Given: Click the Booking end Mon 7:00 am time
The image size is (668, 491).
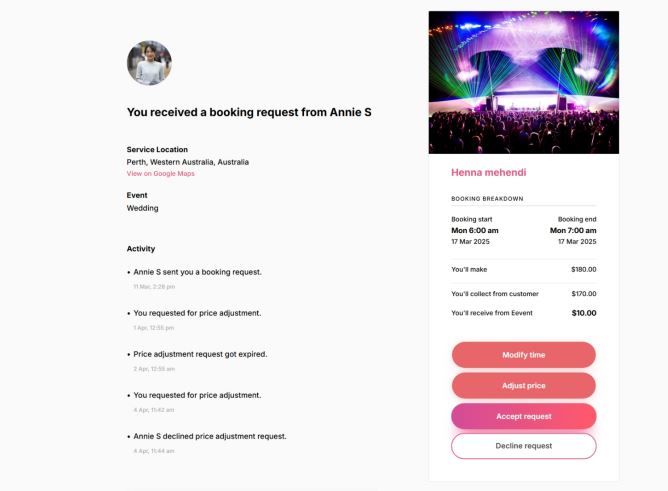Looking at the screenshot, I should coord(573,230).
